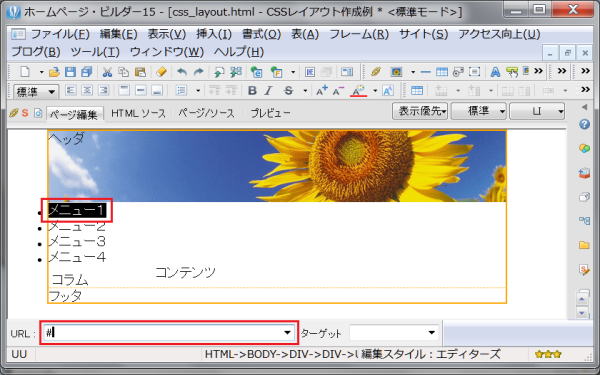Switch to the HTML ソース tab

(138, 113)
